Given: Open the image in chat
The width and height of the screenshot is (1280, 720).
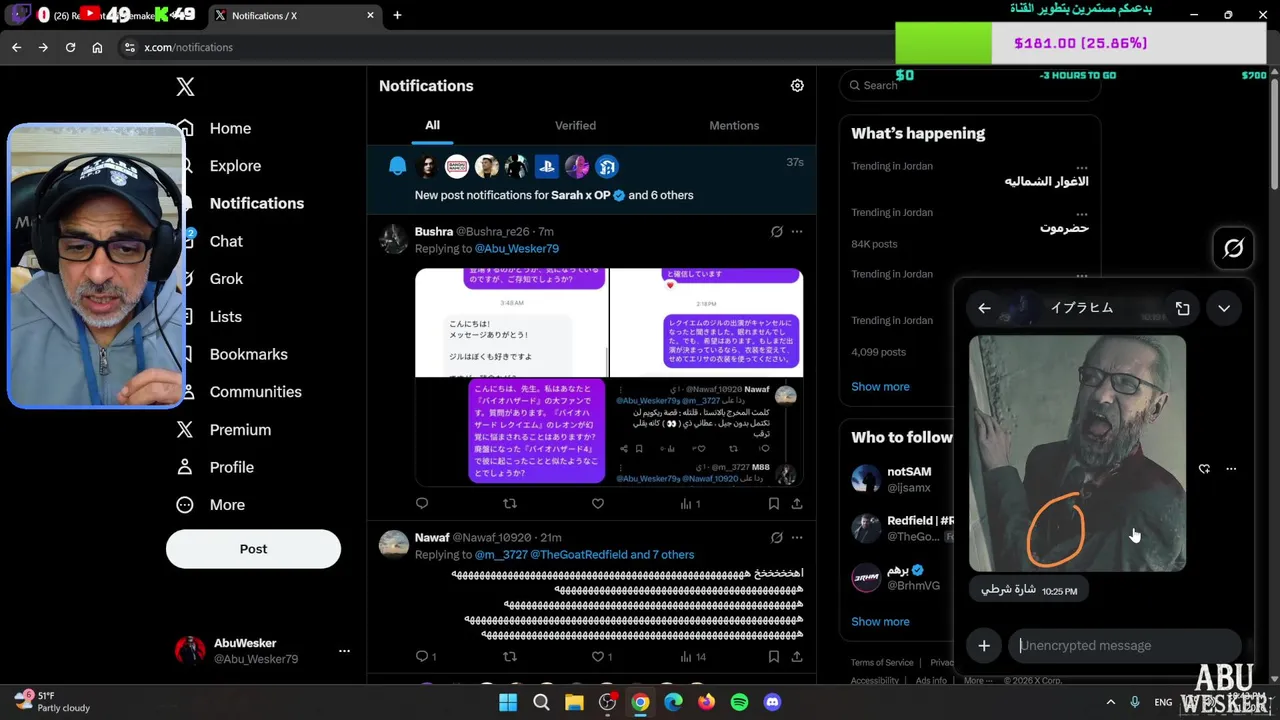Looking at the screenshot, I should pyautogui.click(x=1077, y=453).
